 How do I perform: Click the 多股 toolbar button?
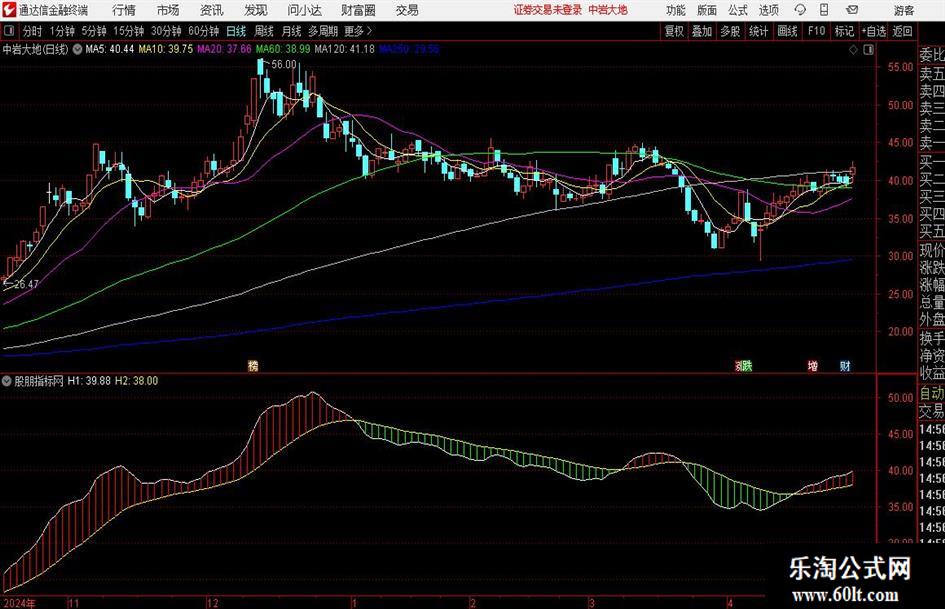[730, 31]
